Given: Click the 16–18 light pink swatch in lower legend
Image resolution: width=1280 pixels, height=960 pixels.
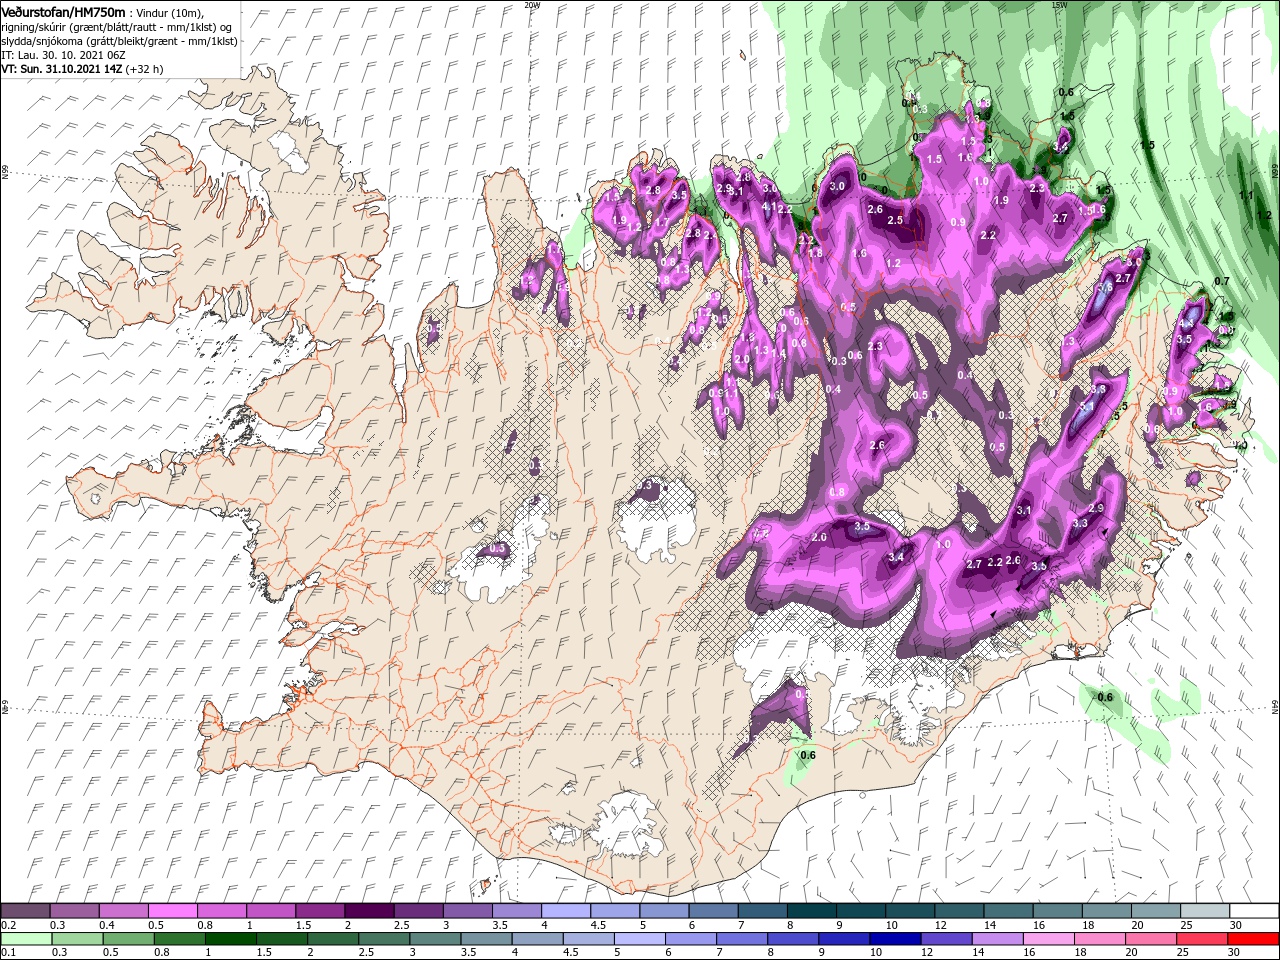Looking at the screenshot, I should [1048, 939].
